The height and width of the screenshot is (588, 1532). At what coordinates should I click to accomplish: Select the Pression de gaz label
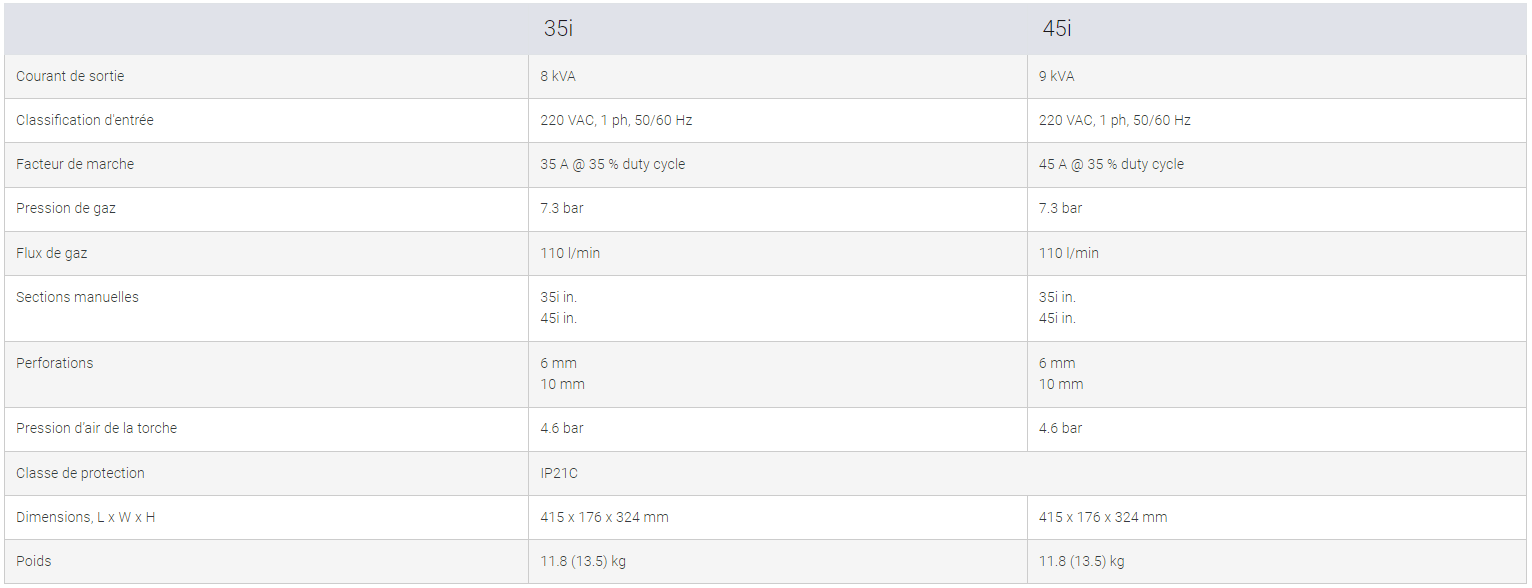point(66,208)
